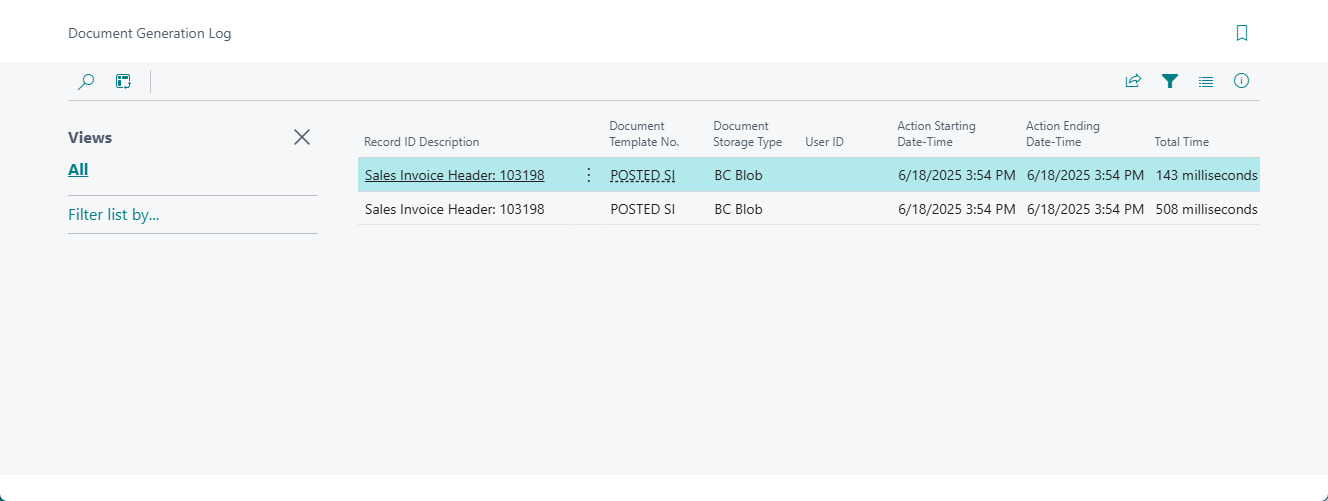Open the analysis mode table icon

tap(123, 81)
